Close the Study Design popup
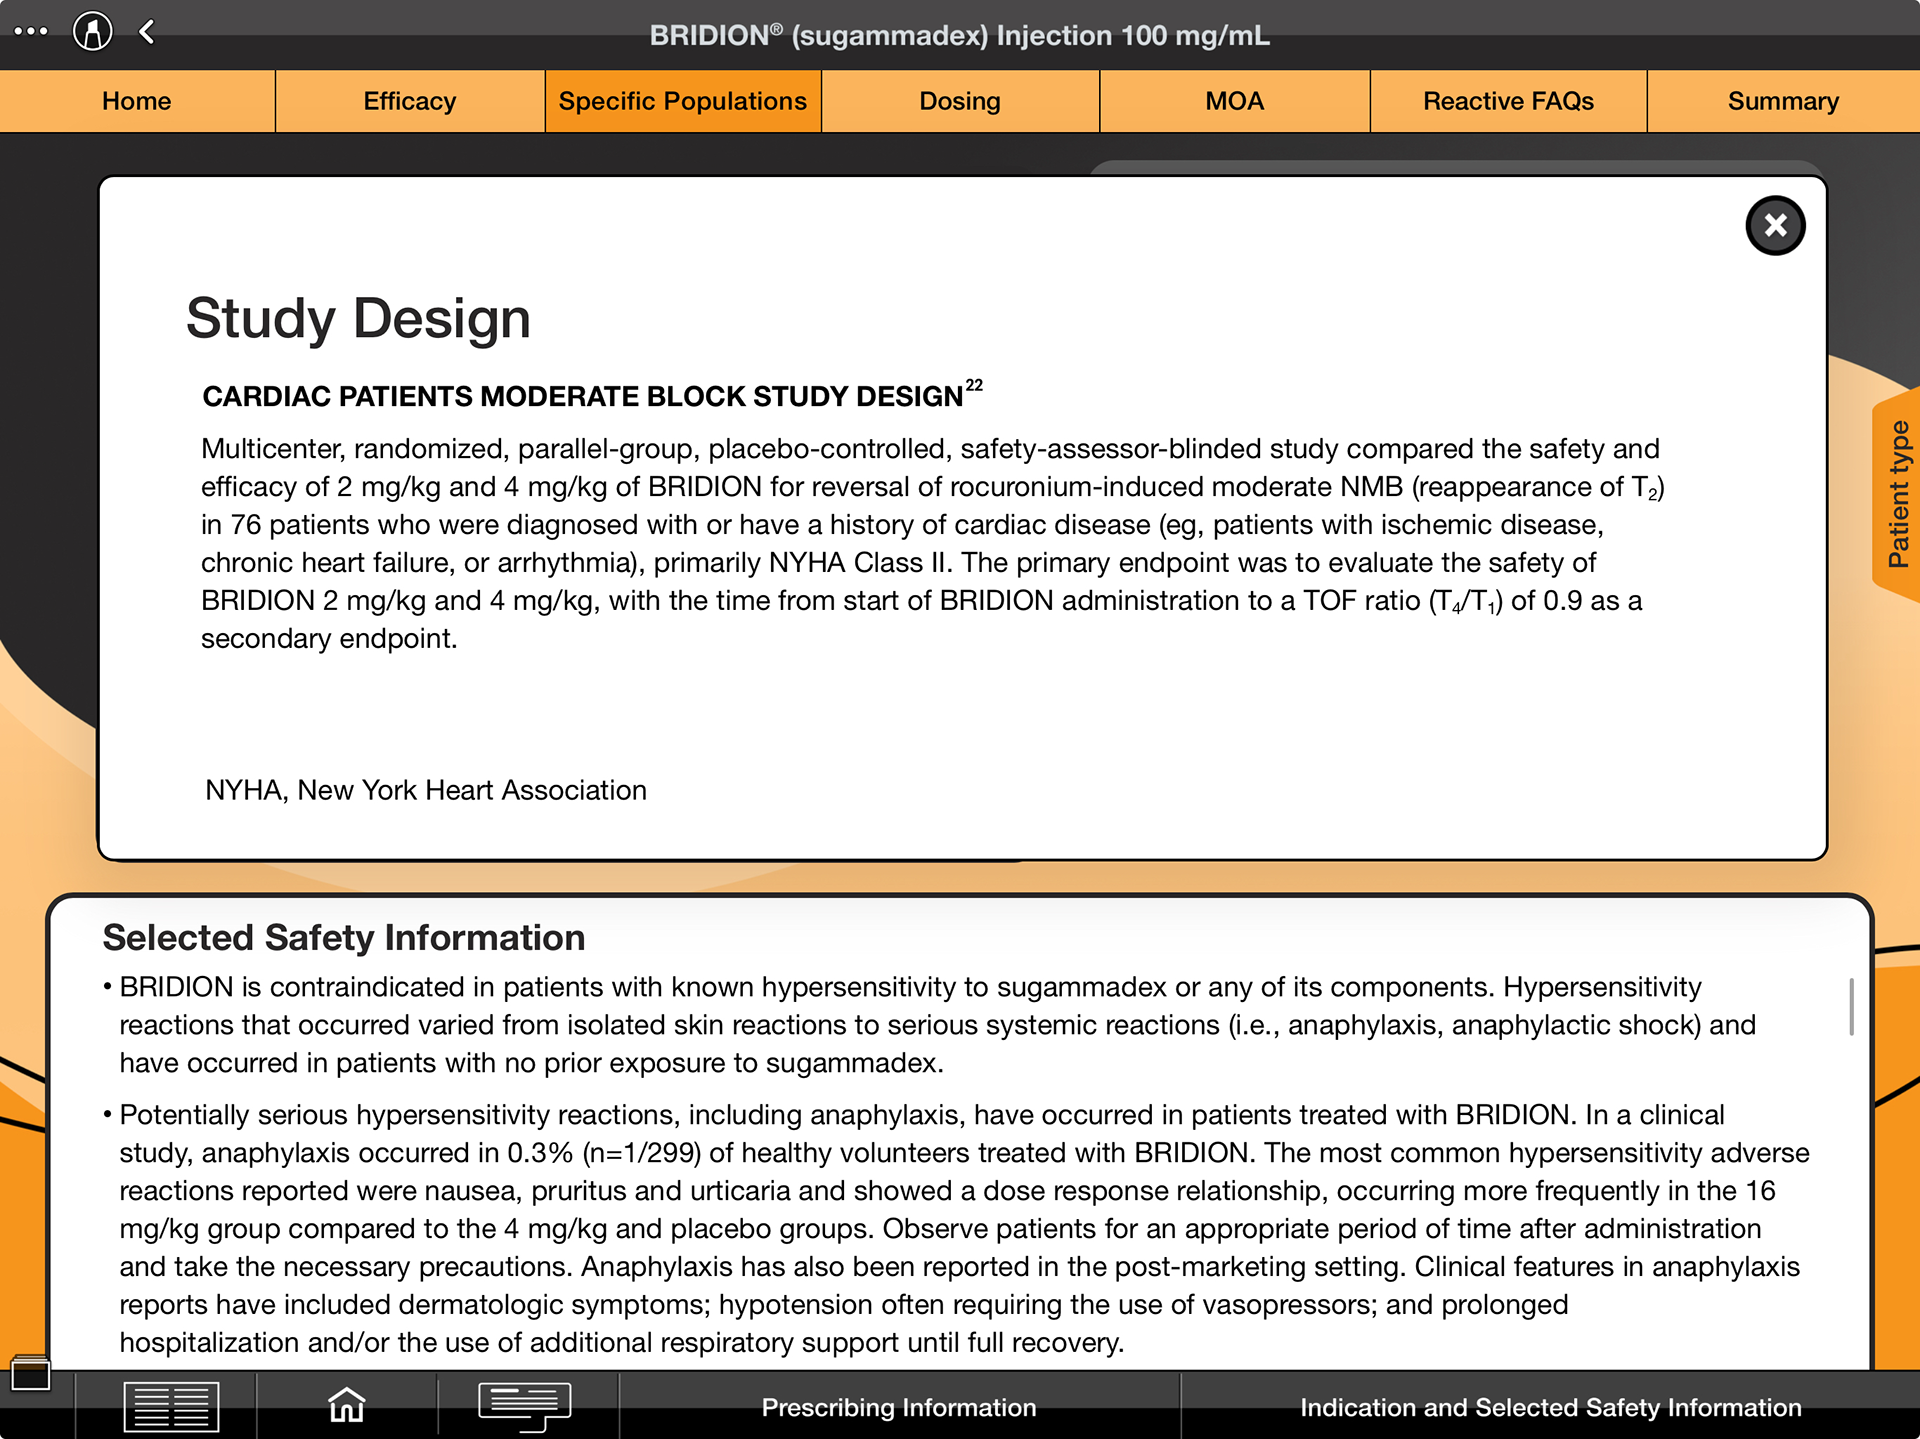Screen dimensions: 1920x1439 tap(1775, 225)
